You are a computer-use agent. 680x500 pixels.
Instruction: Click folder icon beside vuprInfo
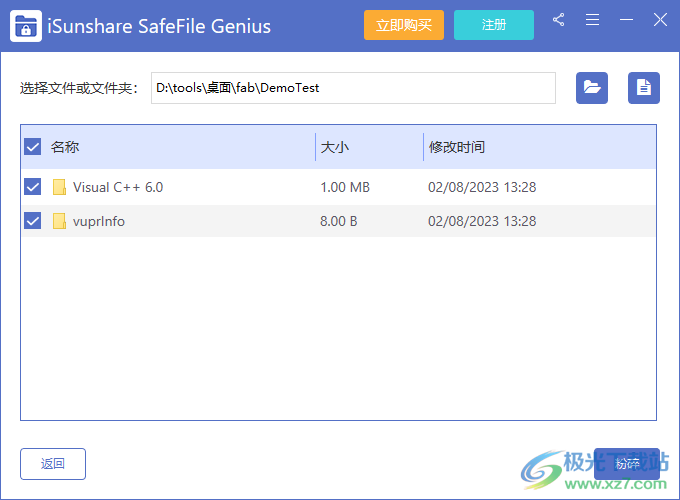coord(59,221)
